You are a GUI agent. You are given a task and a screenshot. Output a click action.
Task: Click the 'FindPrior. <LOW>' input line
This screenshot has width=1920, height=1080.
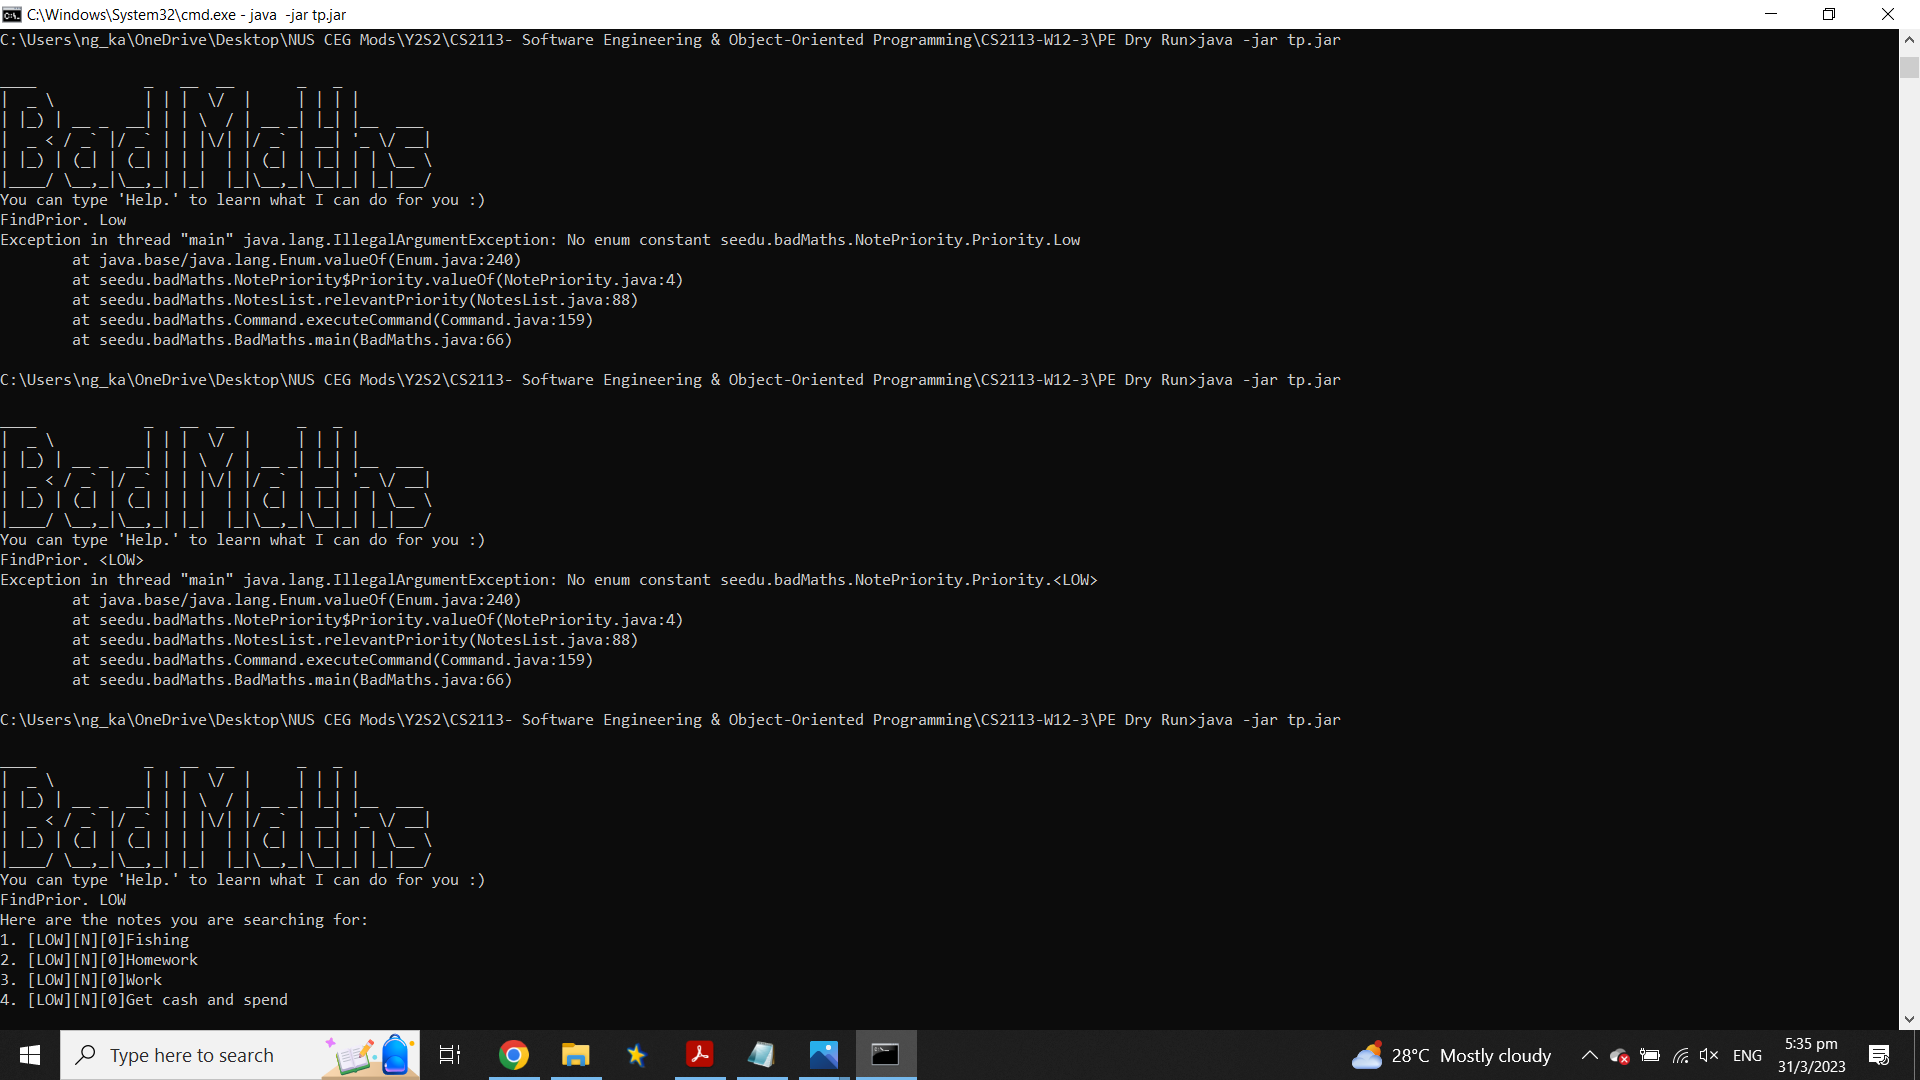(72, 560)
